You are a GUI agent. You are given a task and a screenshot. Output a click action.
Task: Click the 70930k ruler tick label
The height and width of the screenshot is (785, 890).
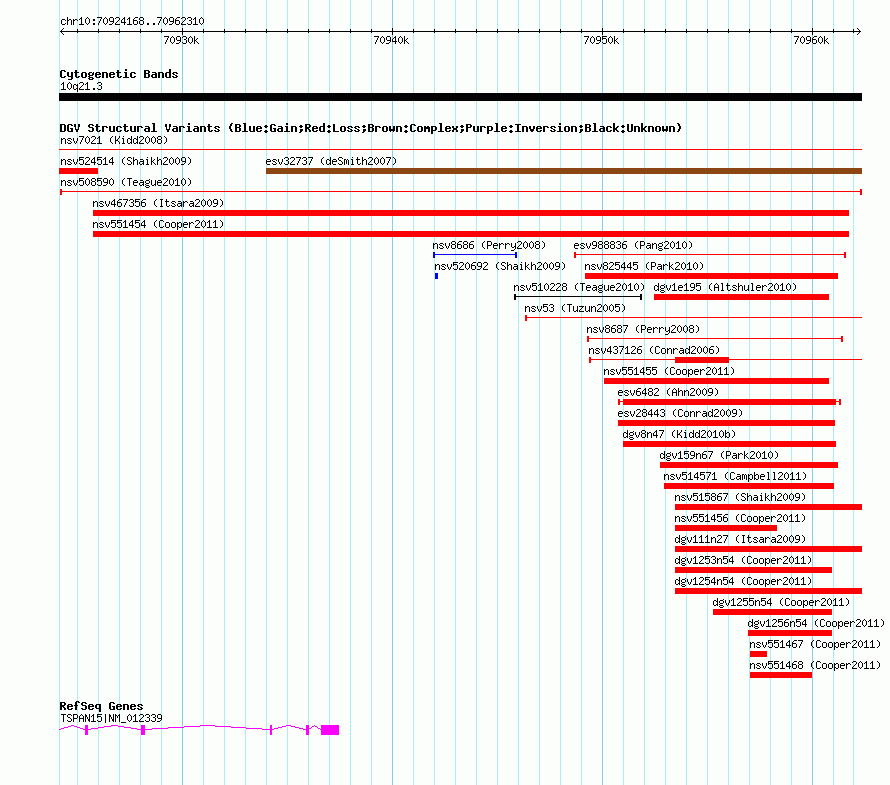pyautogui.click(x=181, y=40)
